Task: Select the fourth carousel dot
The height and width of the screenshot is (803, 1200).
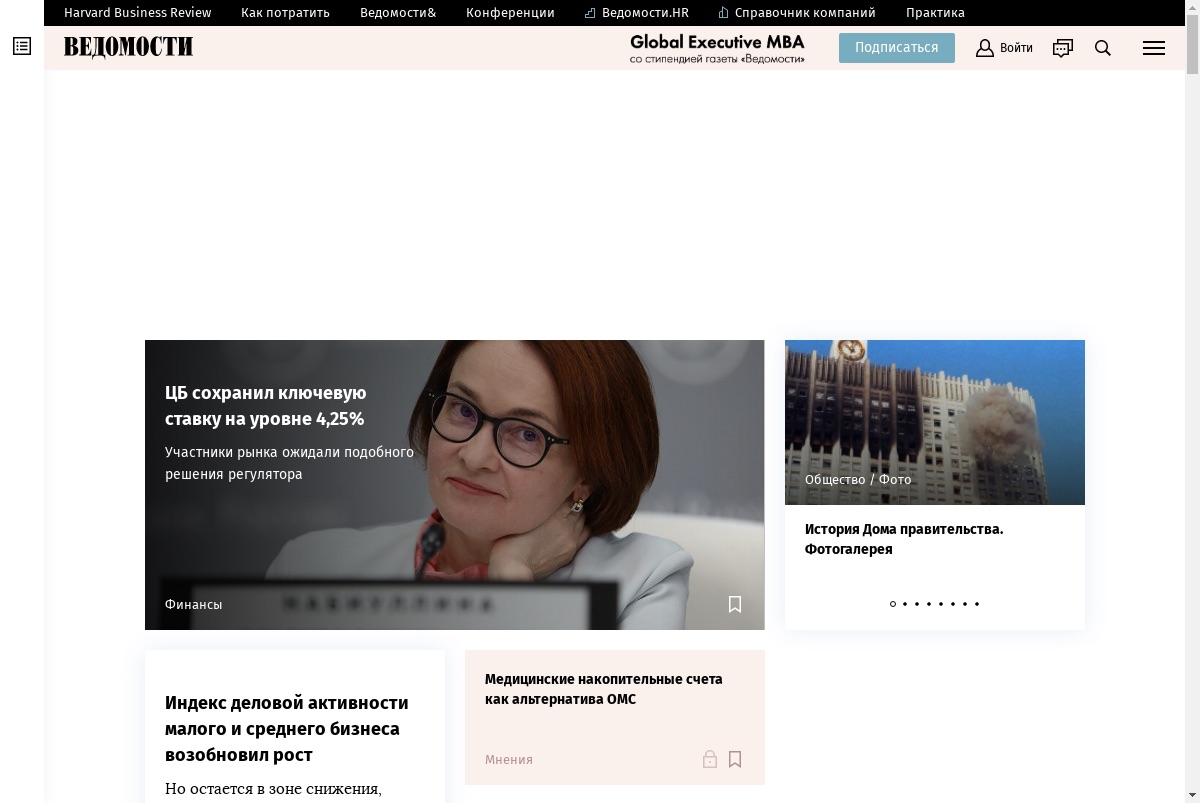Action: (929, 604)
